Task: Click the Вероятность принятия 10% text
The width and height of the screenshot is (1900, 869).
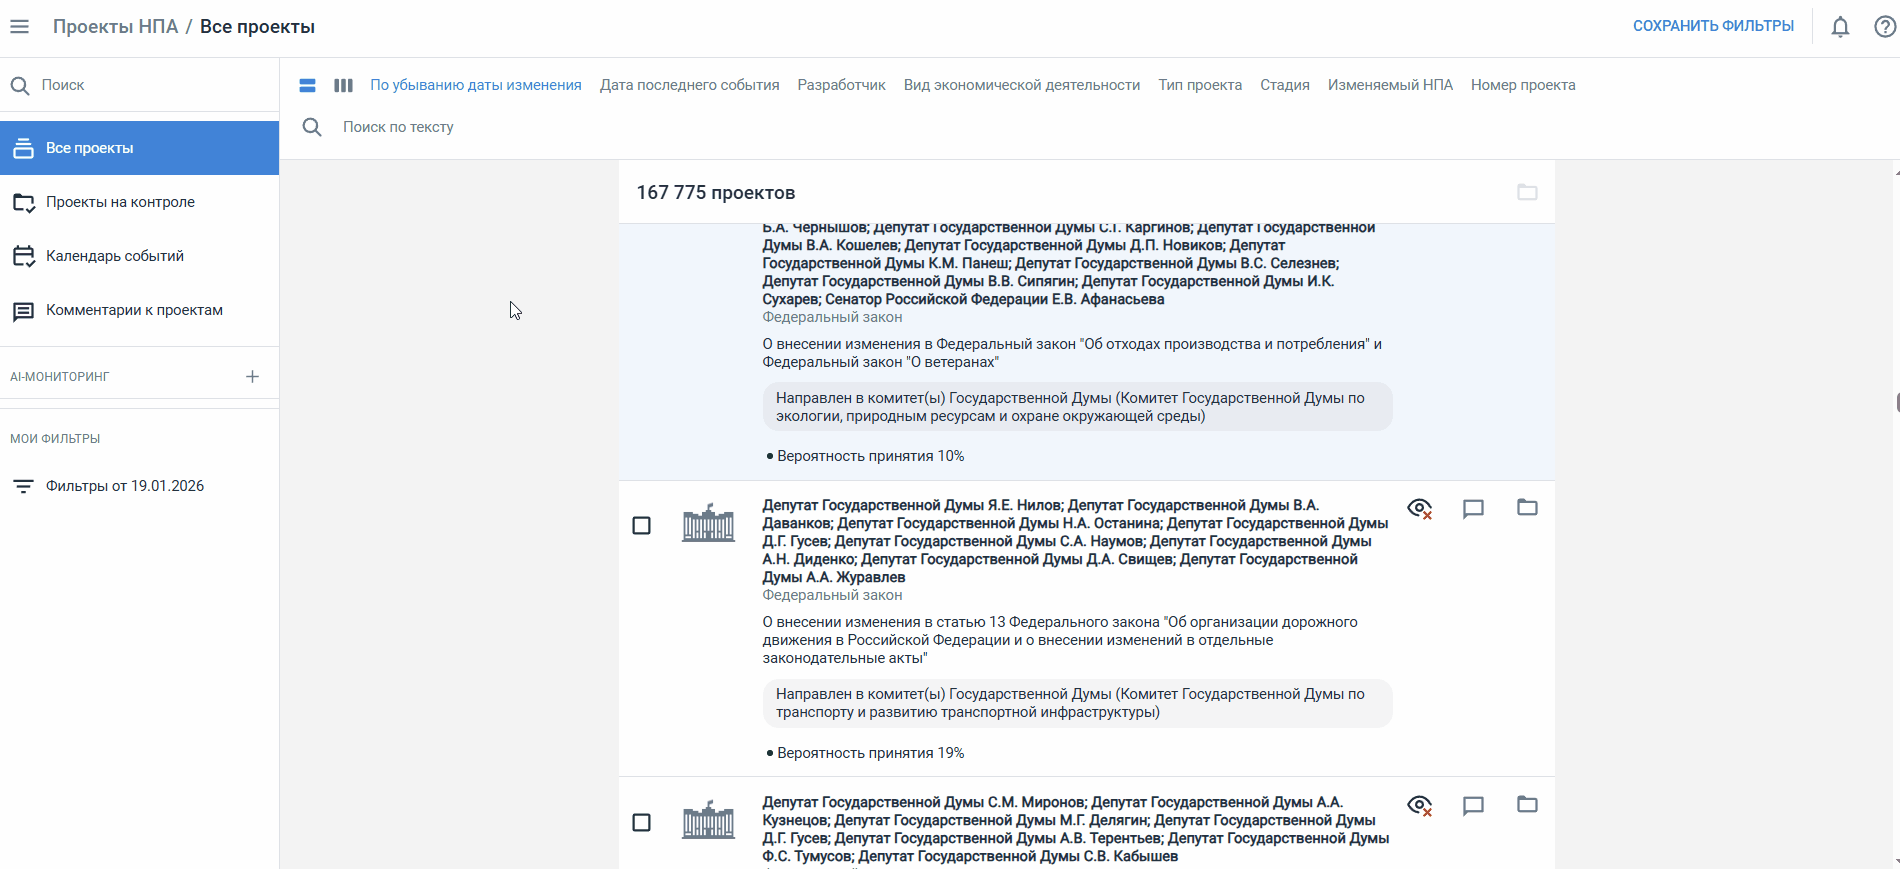Action: (x=870, y=456)
